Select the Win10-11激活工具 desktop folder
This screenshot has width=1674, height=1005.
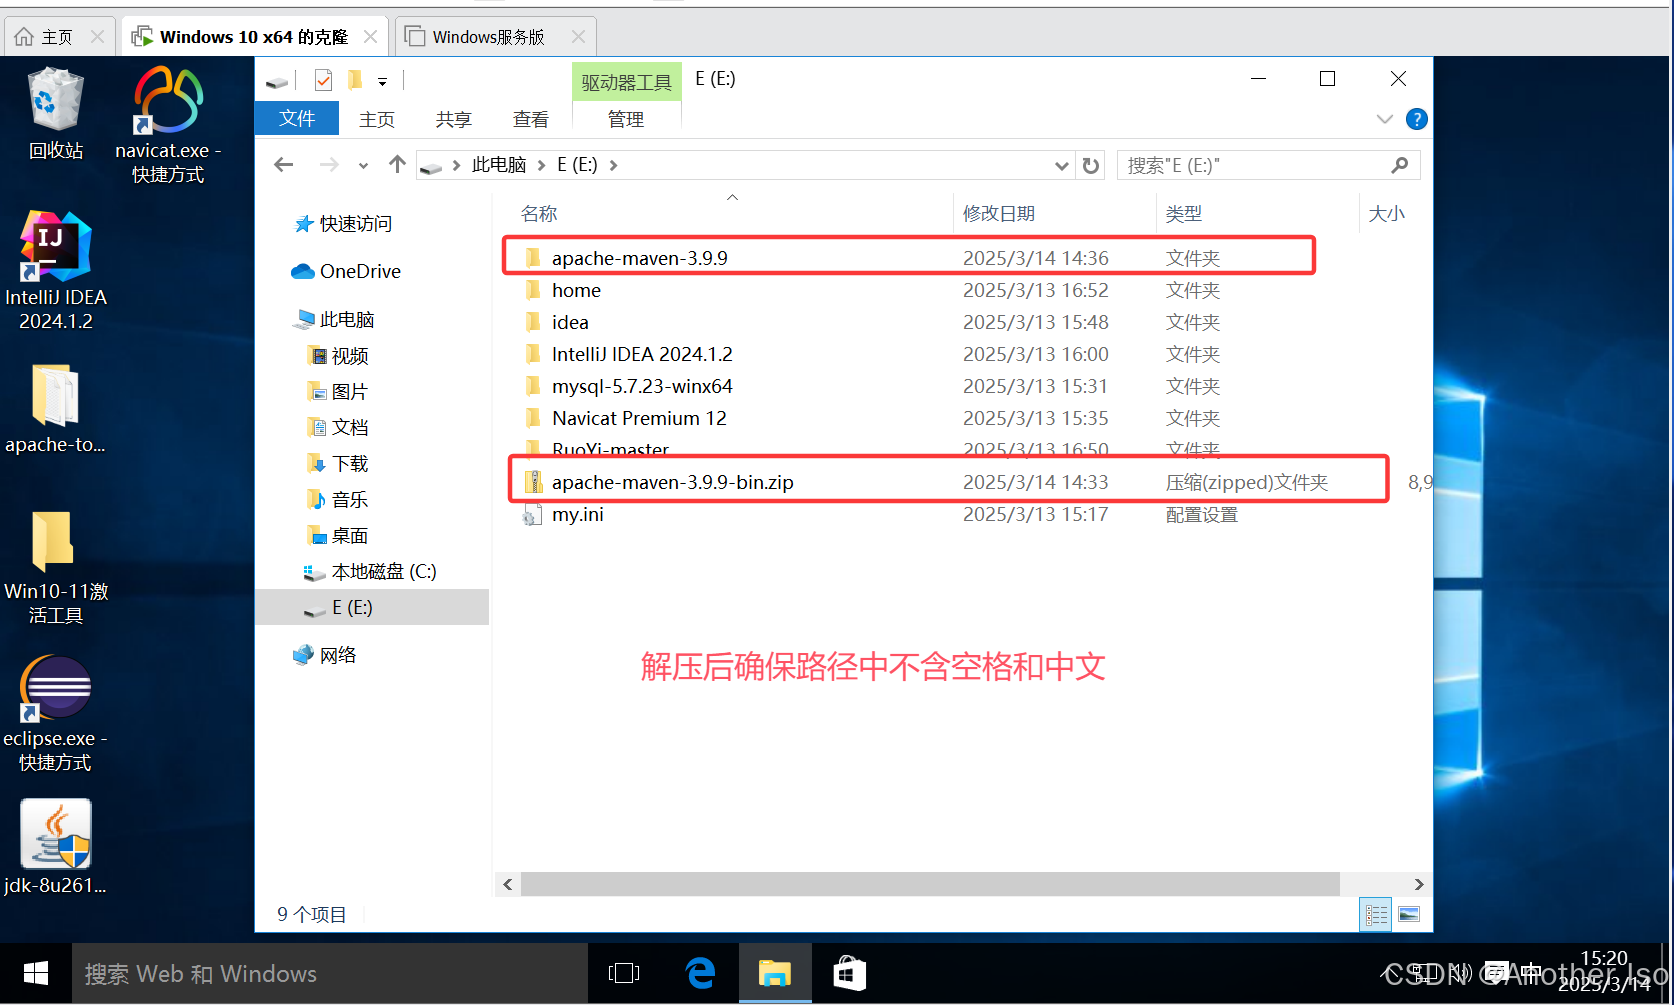point(56,567)
